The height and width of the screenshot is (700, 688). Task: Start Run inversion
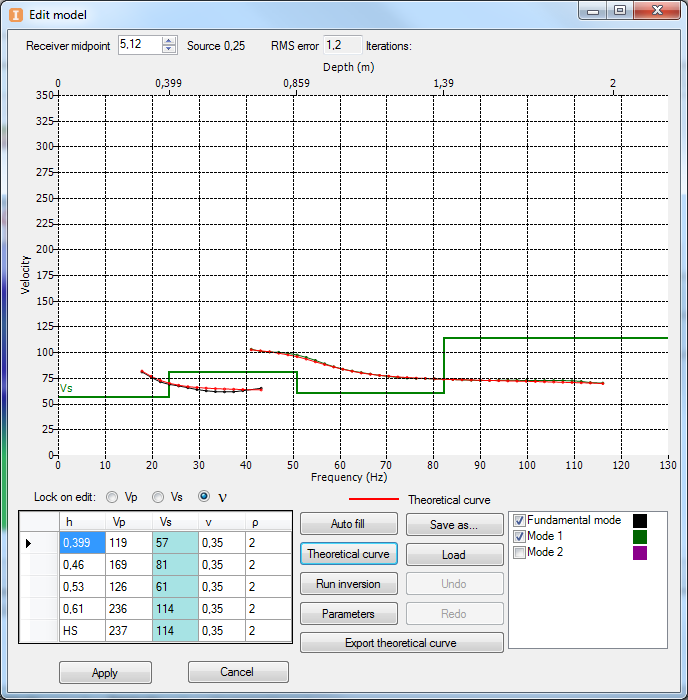point(349,584)
